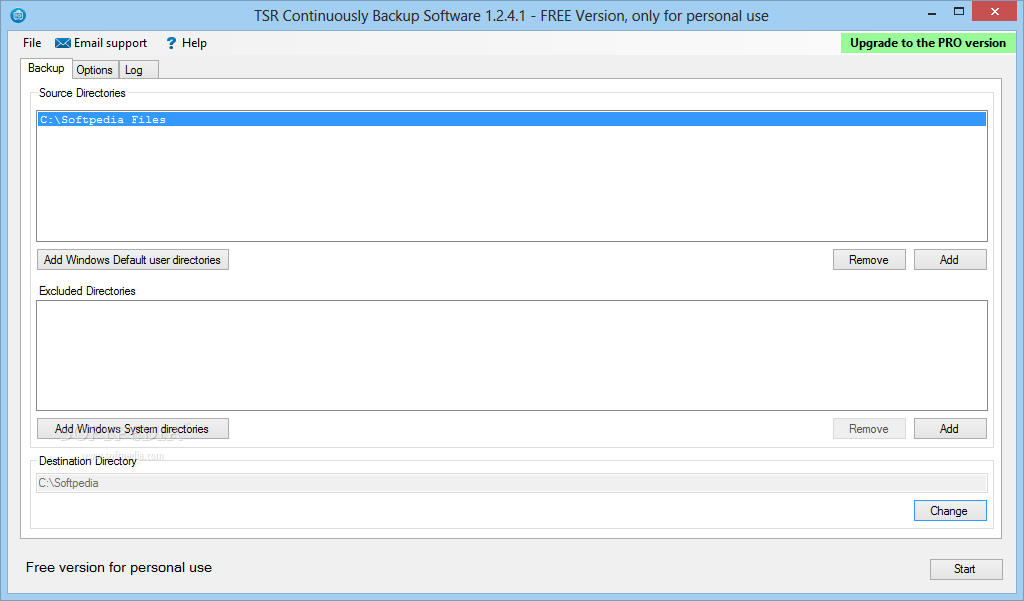Click the TSR app icon in title bar

tap(18, 15)
